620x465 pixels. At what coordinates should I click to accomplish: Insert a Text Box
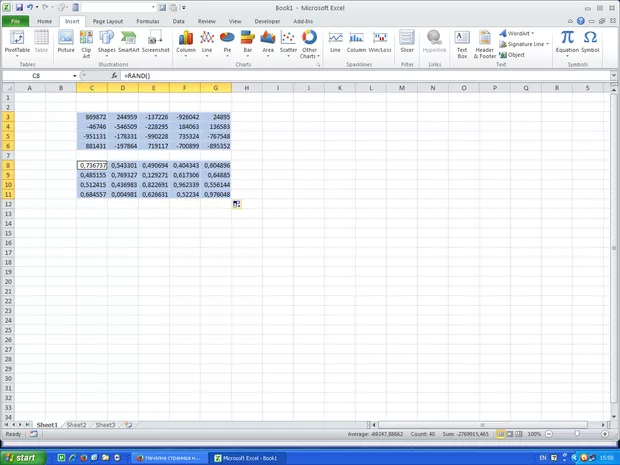(462, 41)
